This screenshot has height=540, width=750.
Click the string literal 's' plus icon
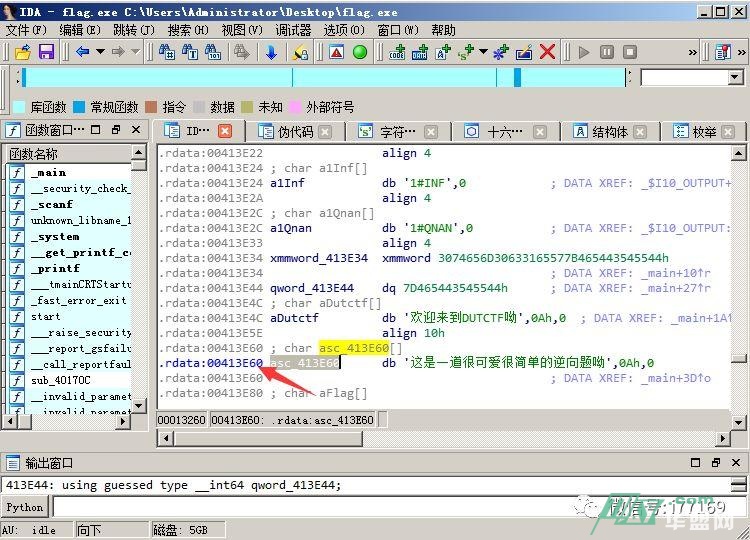coord(465,52)
